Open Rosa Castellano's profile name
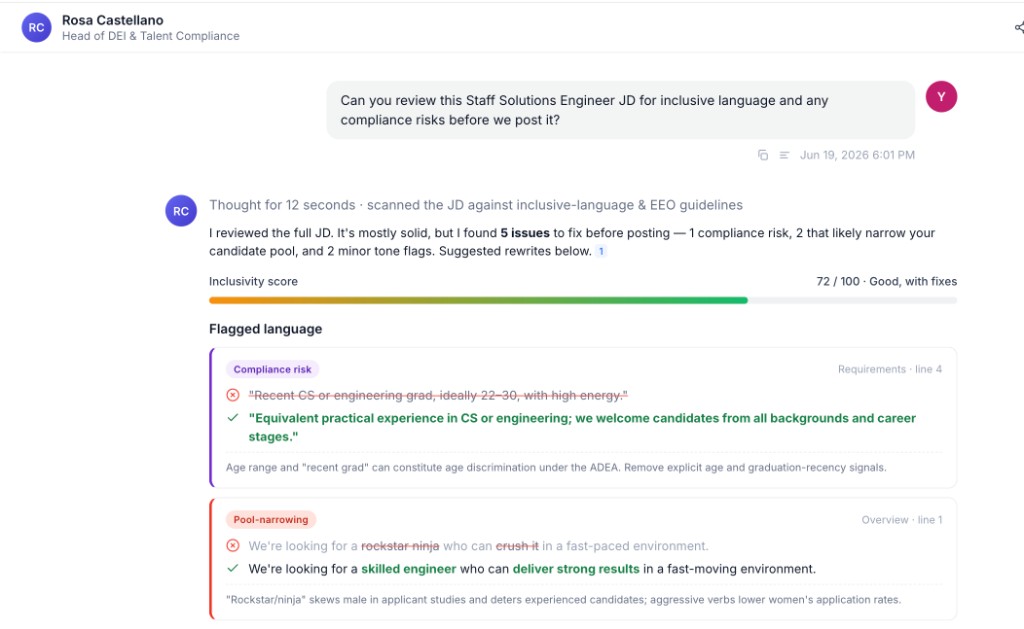Viewport: 1024px width, 629px height. click(112, 20)
